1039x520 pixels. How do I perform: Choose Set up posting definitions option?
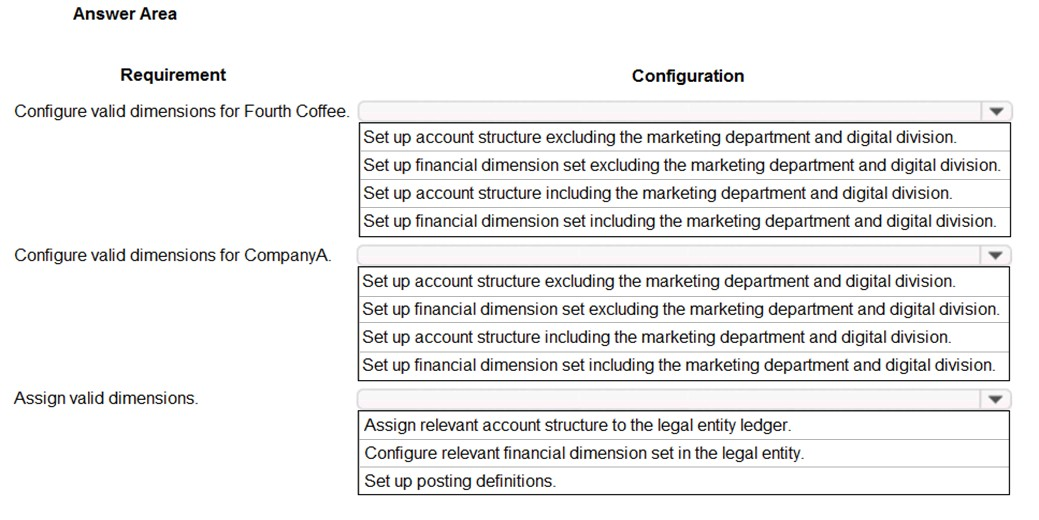pyautogui.click(x=684, y=481)
